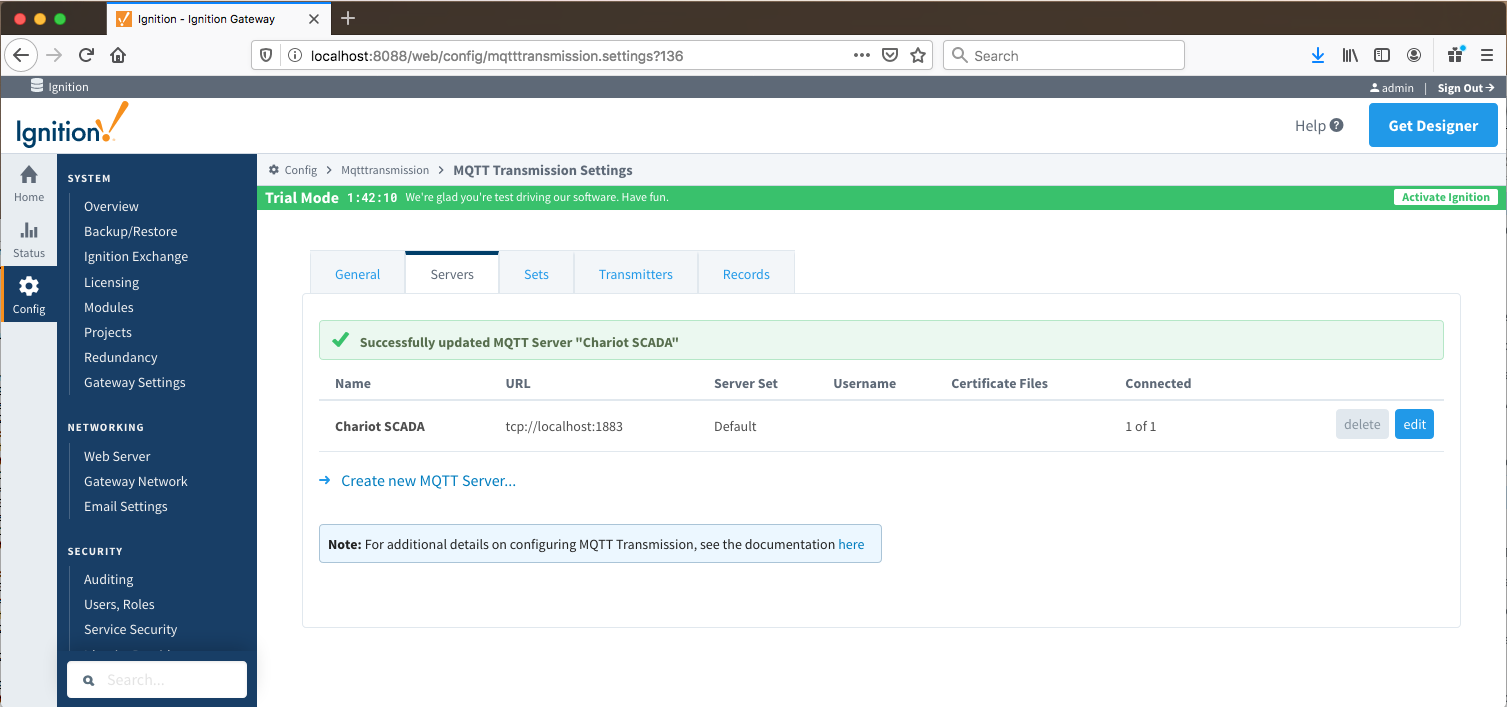1507x707 pixels.
Task: Click the admin user icon
Action: pos(1376,88)
